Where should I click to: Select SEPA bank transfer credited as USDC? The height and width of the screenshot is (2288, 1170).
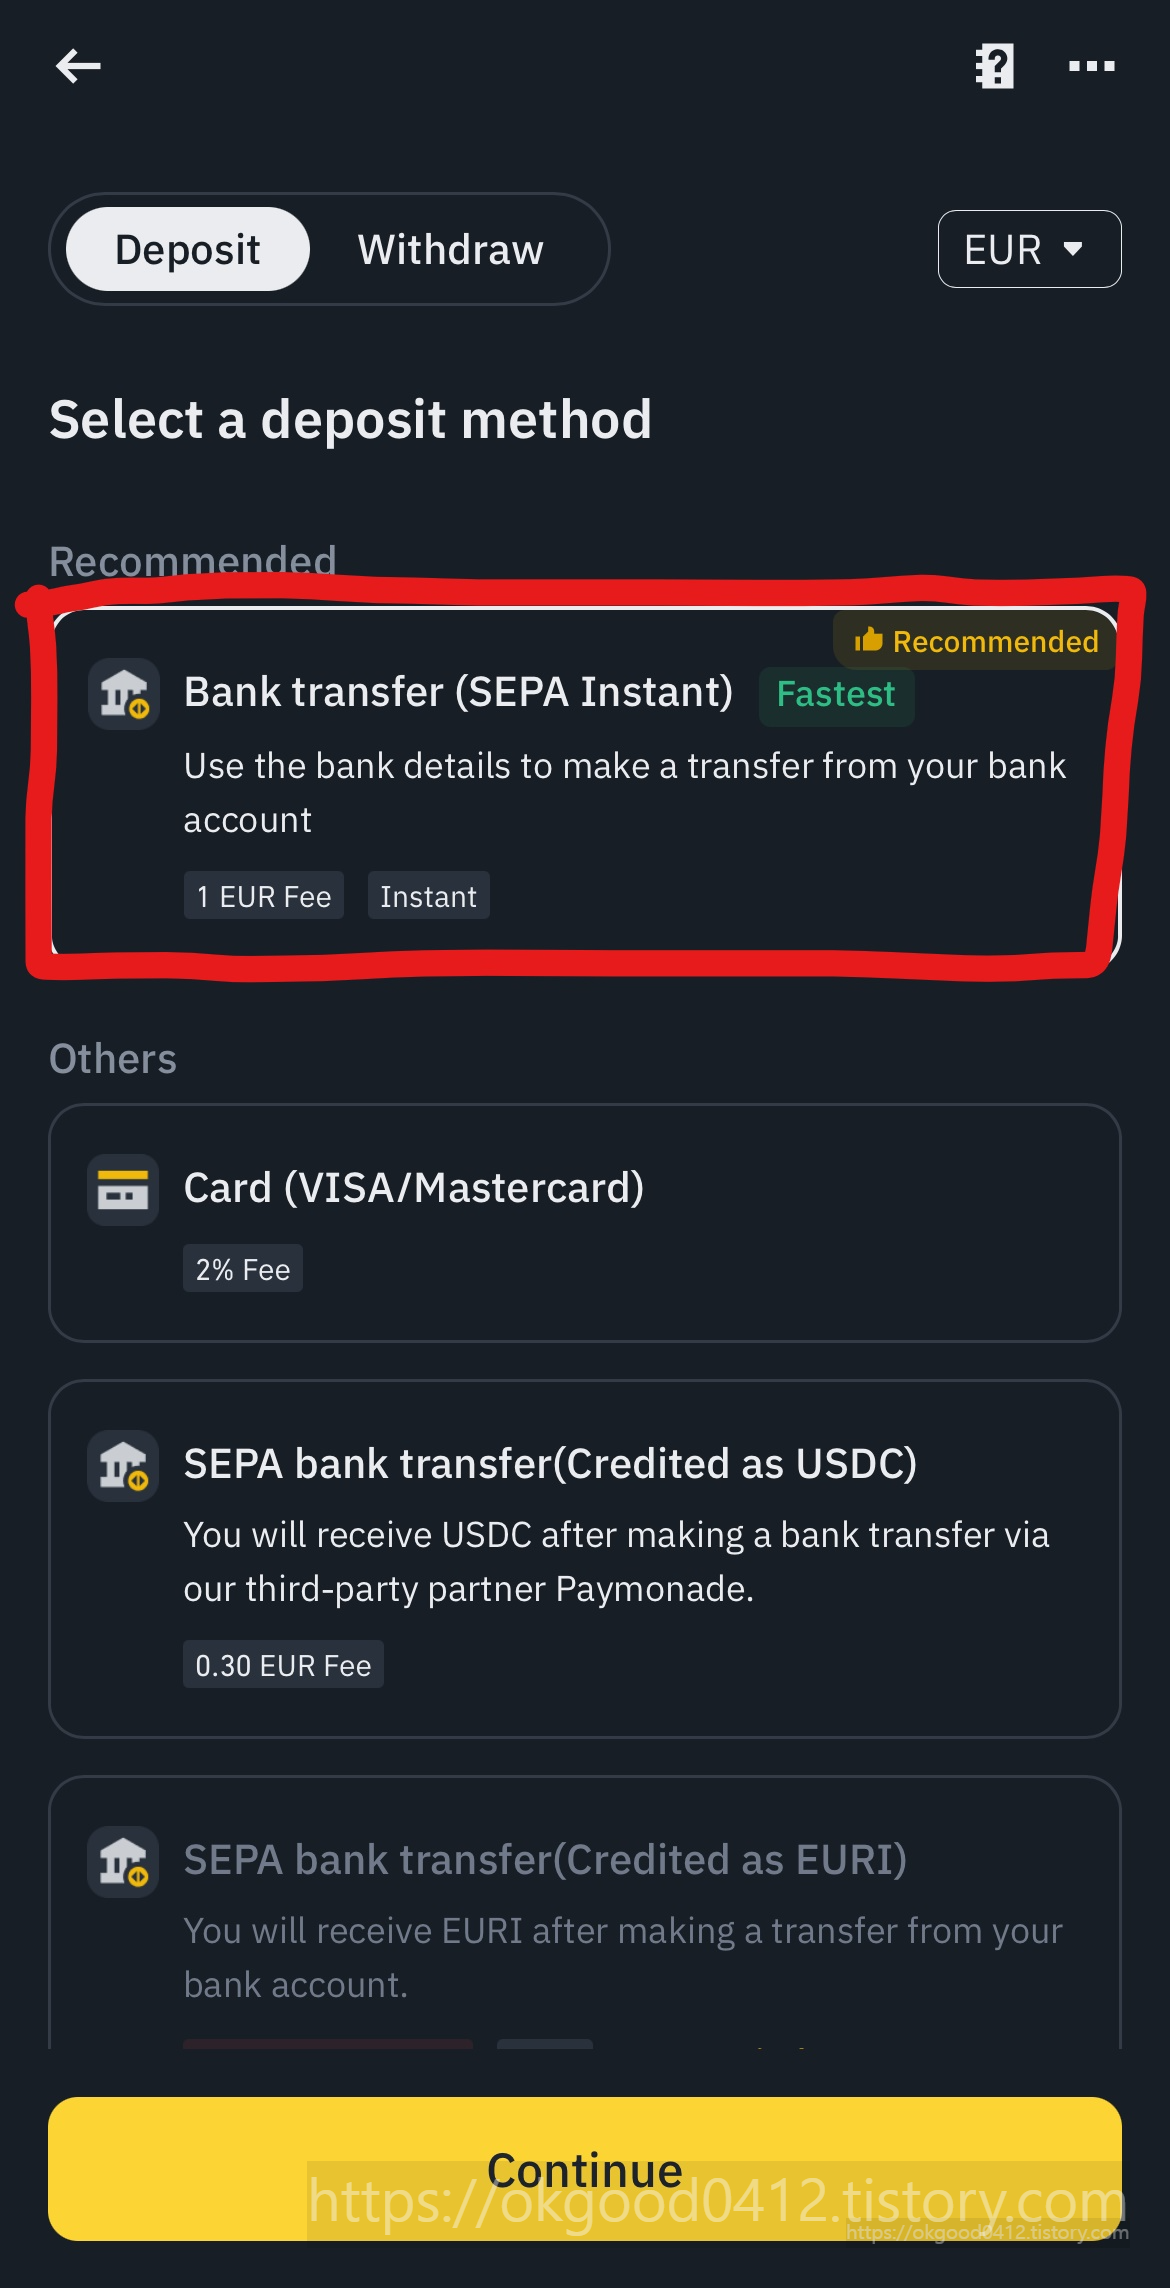click(x=585, y=1558)
